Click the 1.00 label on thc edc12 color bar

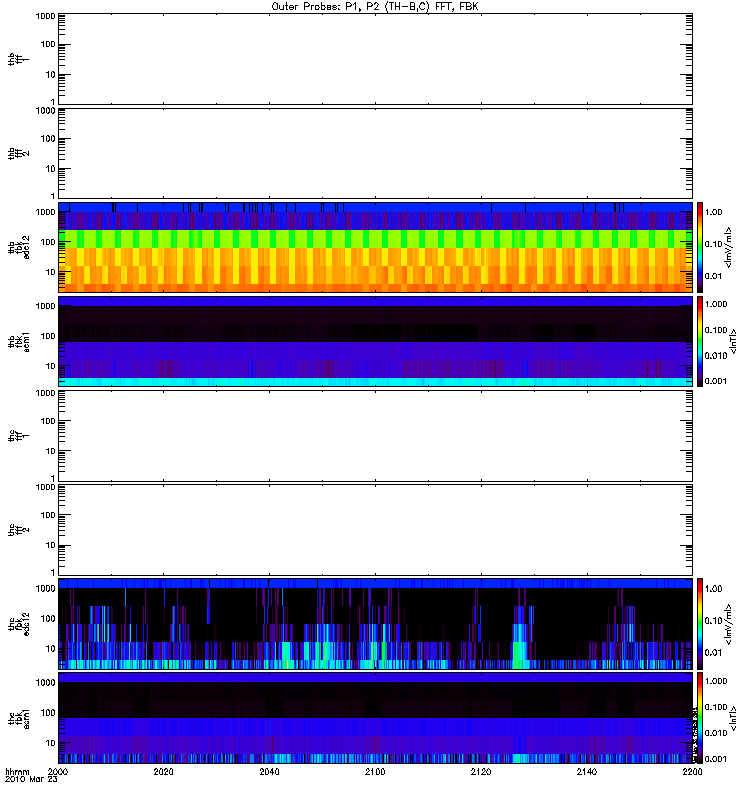(714, 589)
